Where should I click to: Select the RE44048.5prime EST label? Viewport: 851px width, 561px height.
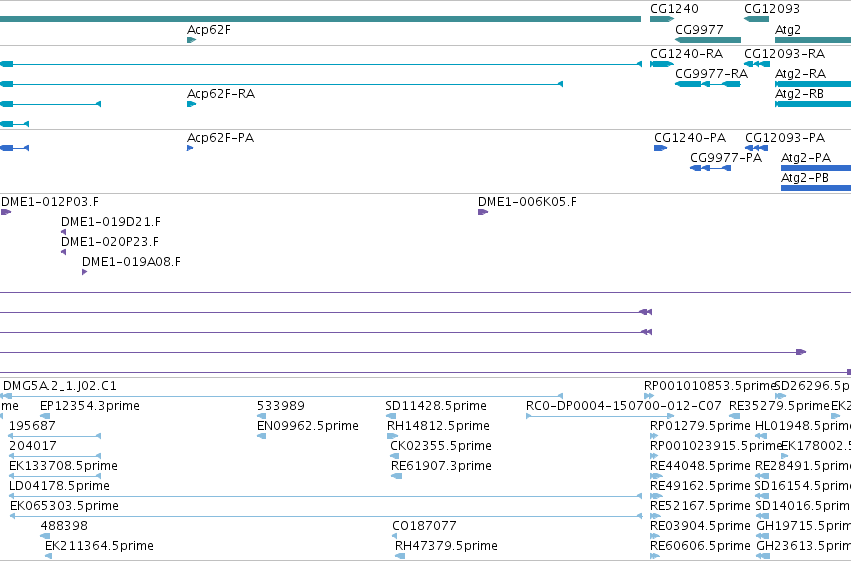click(x=700, y=466)
